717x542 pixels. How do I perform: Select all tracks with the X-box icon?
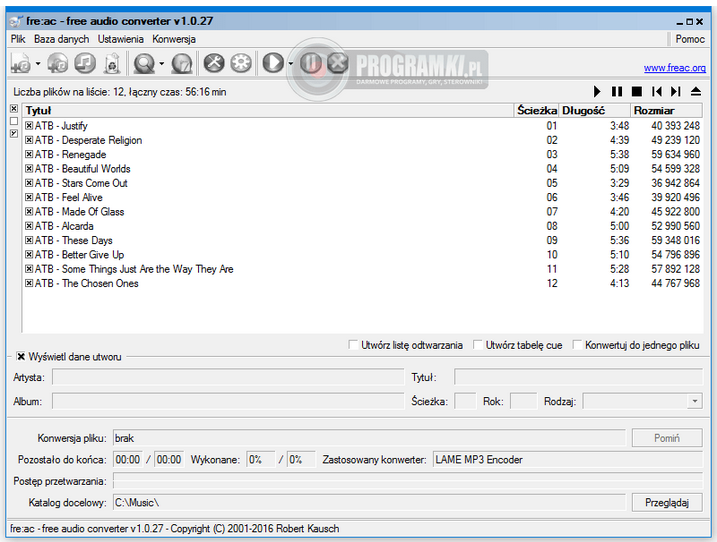pyautogui.click(x=14, y=108)
